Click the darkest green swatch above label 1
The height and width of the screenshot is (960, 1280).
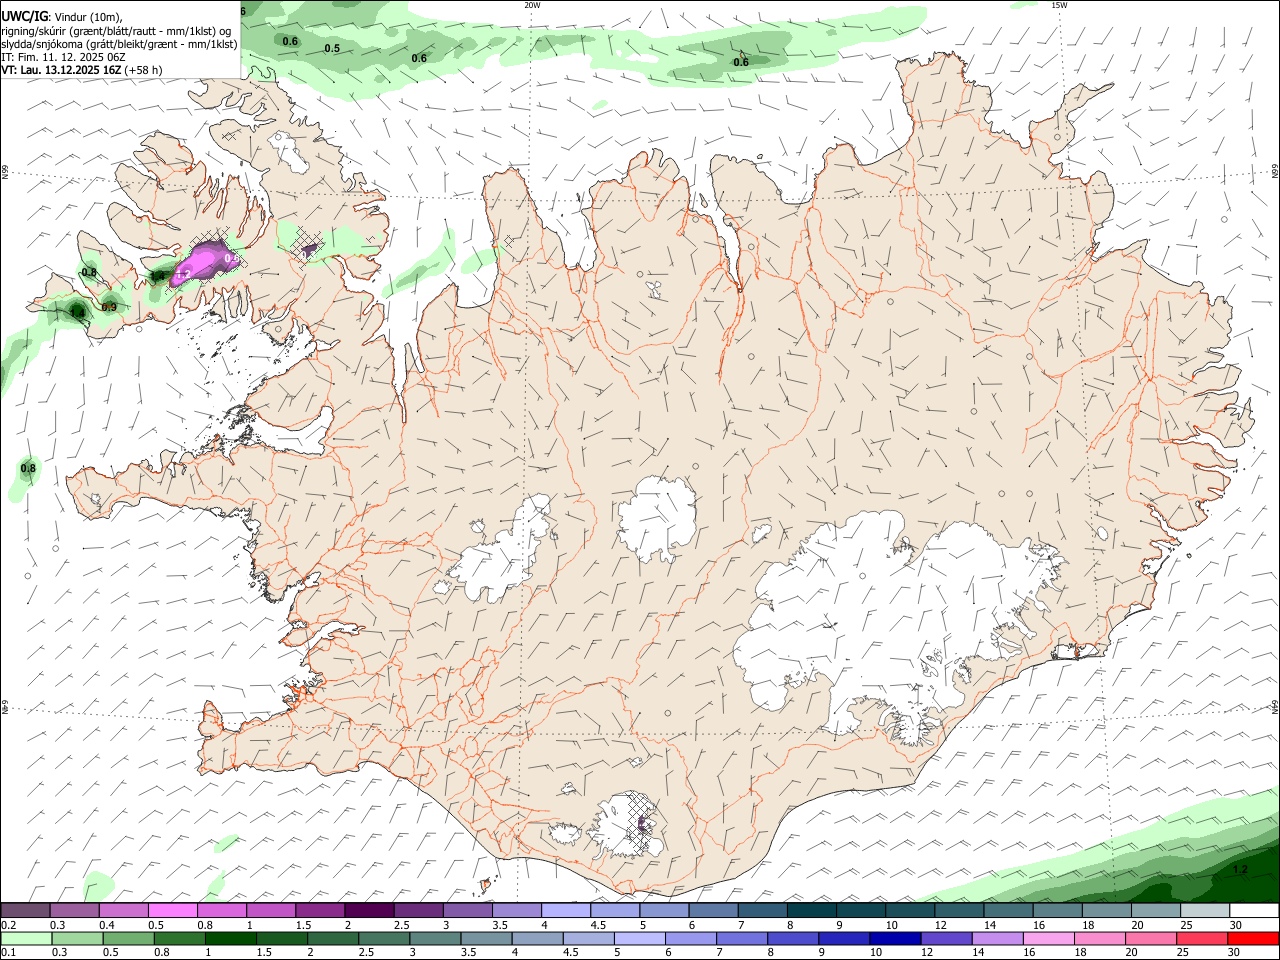click(x=229, y=939)
